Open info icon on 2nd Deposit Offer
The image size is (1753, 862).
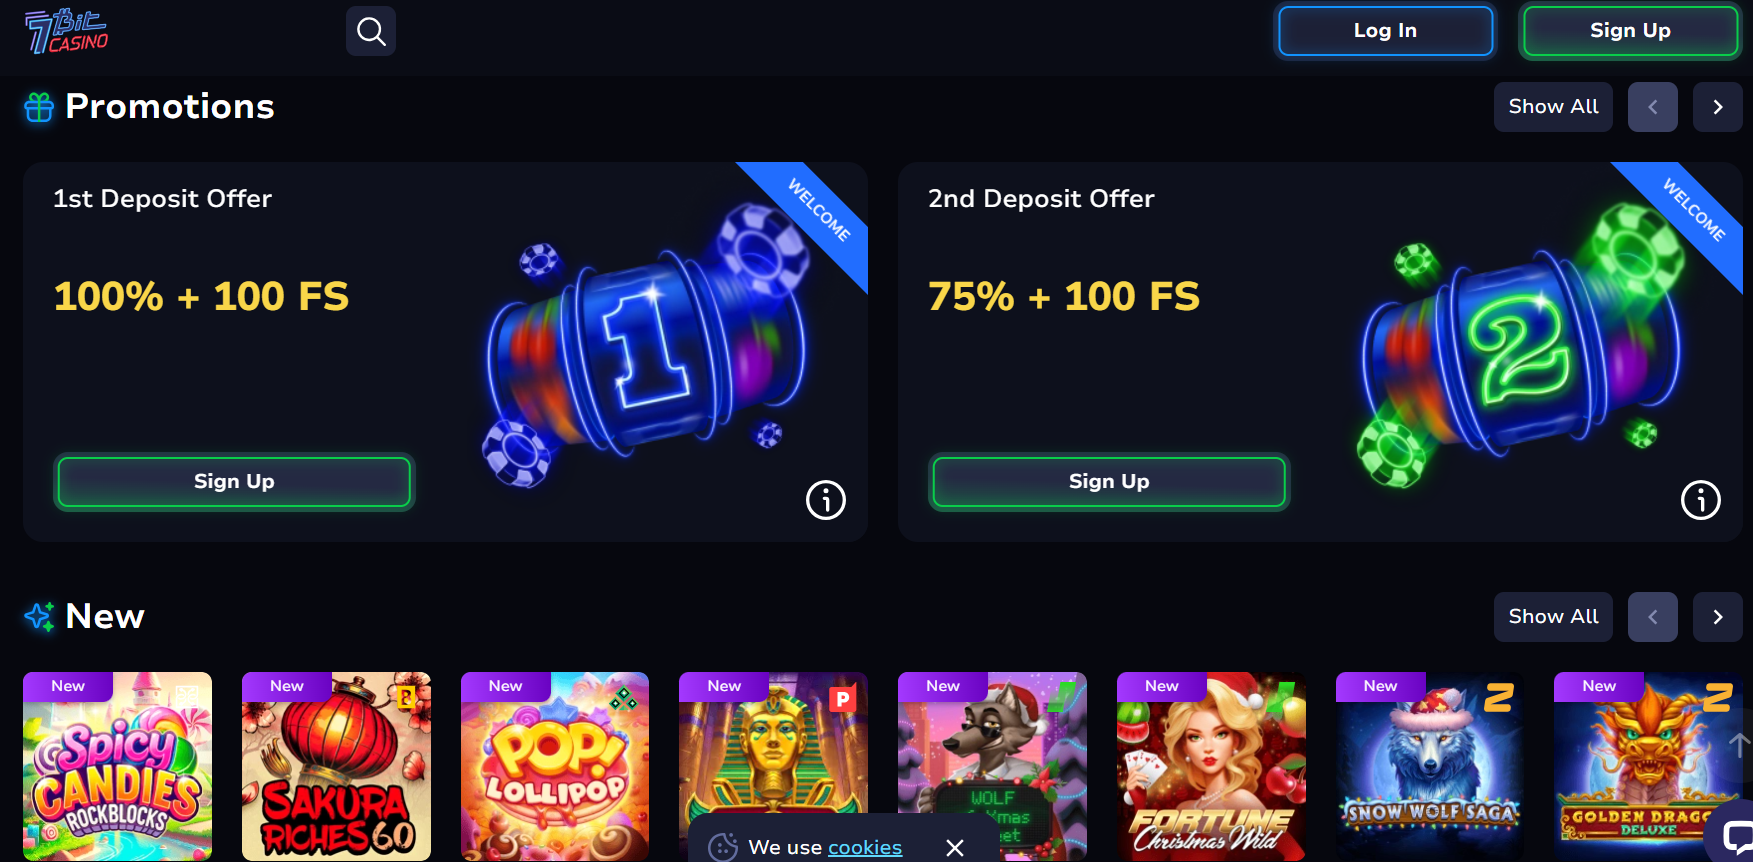(x=1701, y=500)
